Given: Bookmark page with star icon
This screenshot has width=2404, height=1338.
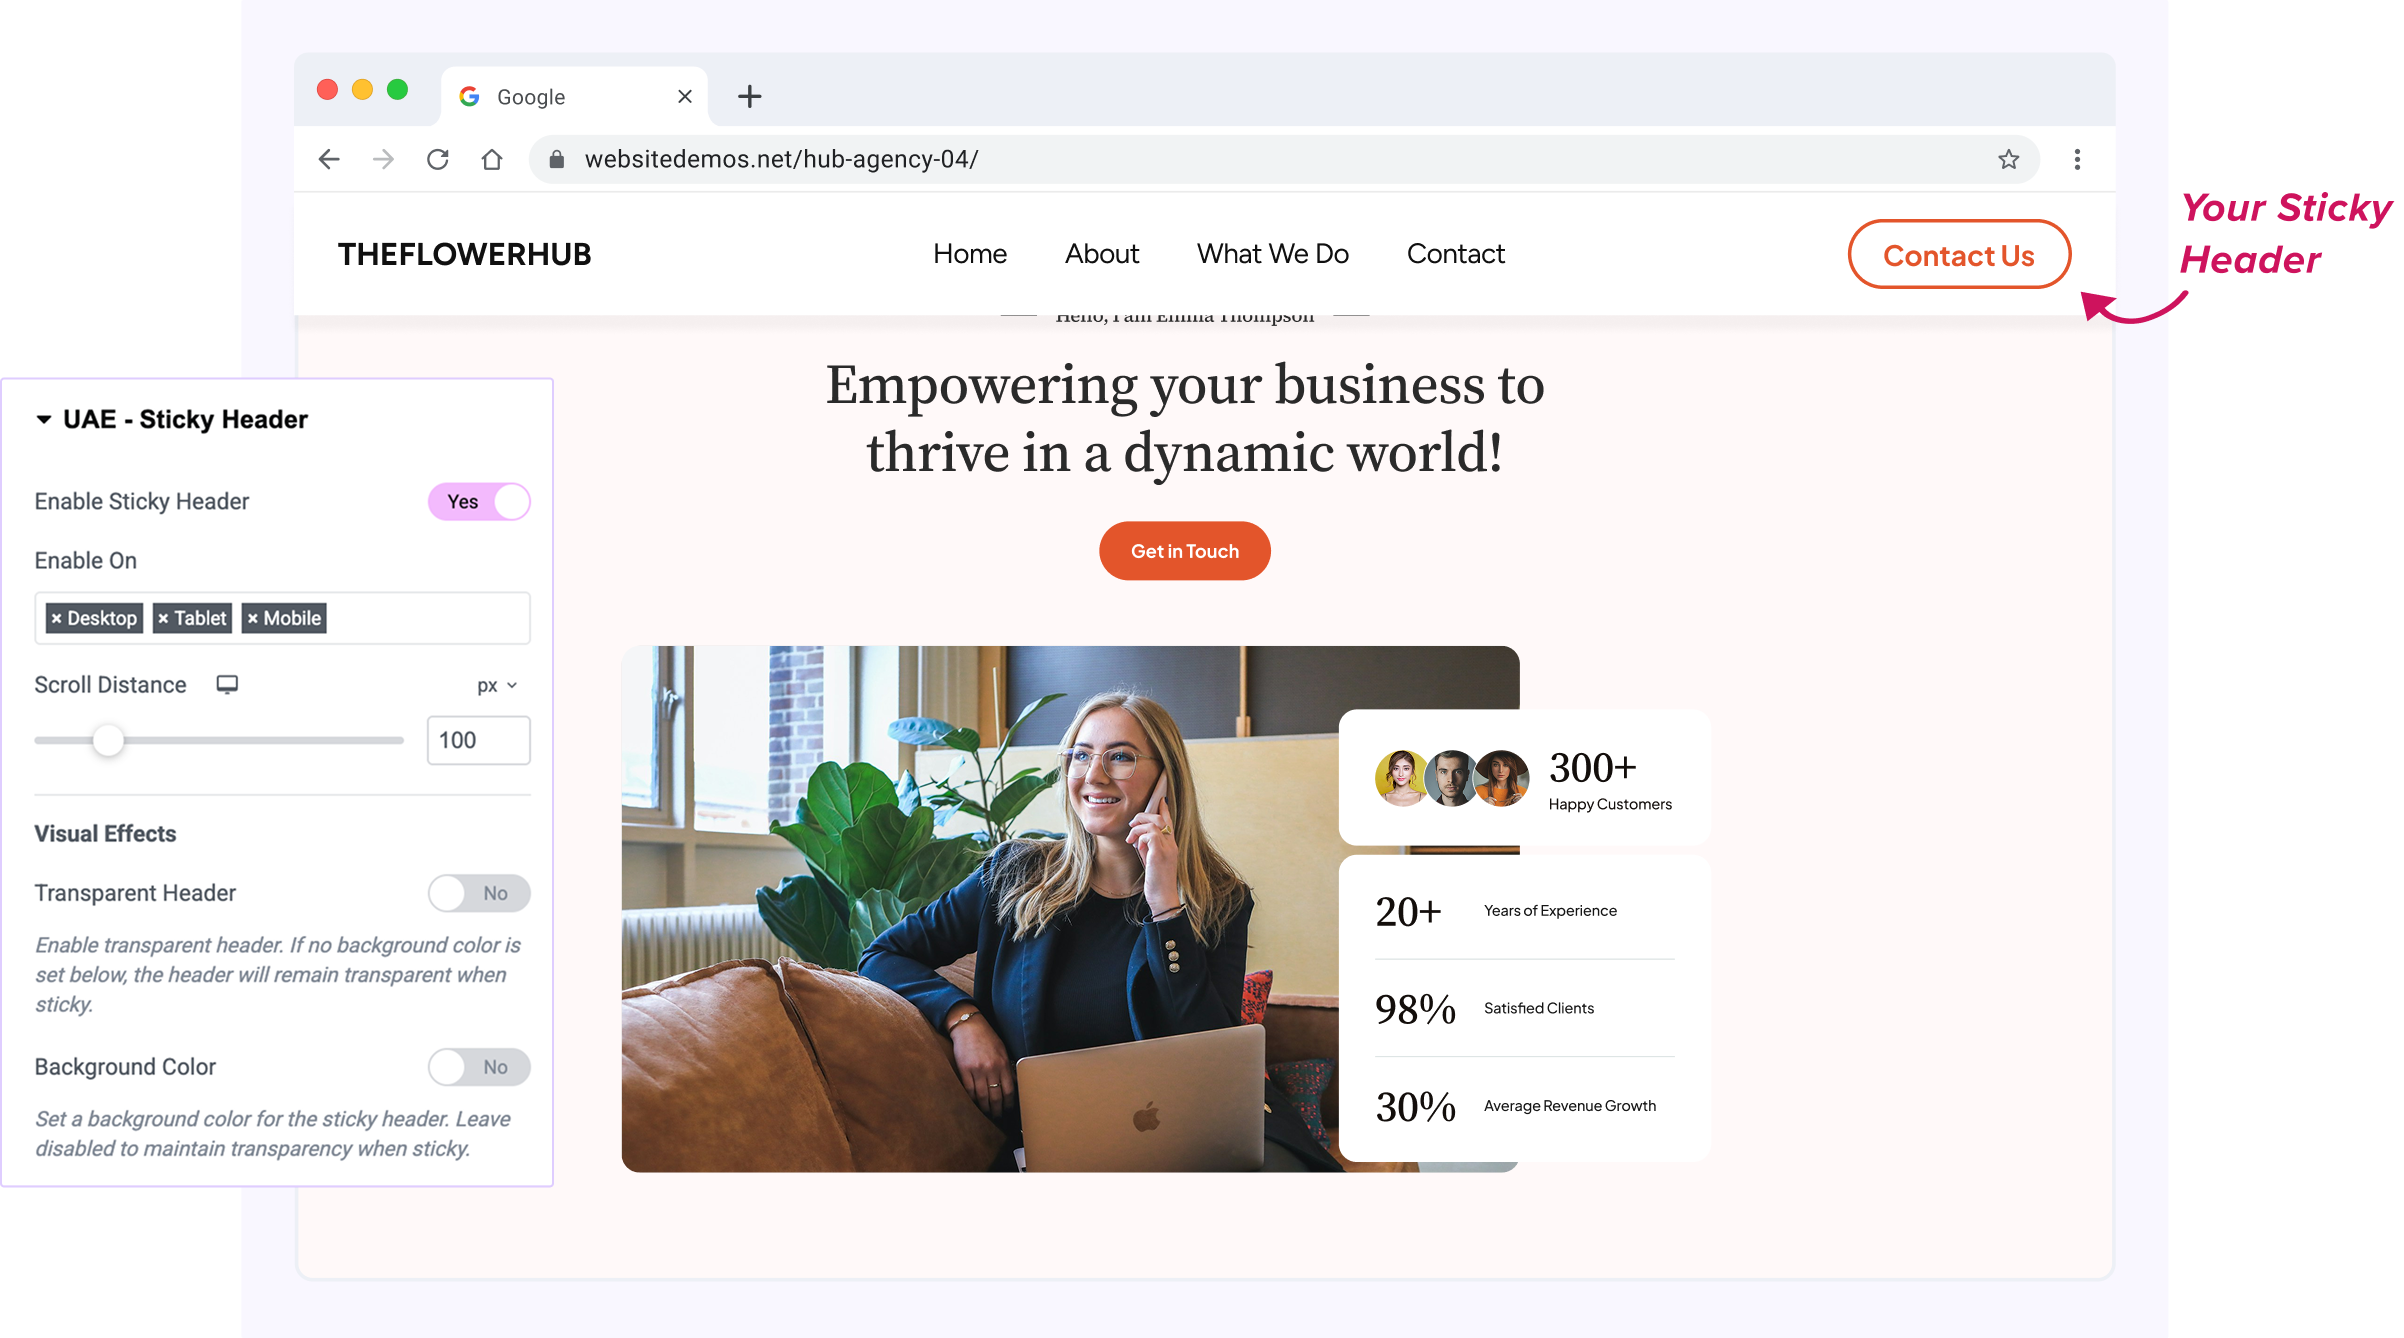Looking at the screenshot, I should tap(2008, 159).
